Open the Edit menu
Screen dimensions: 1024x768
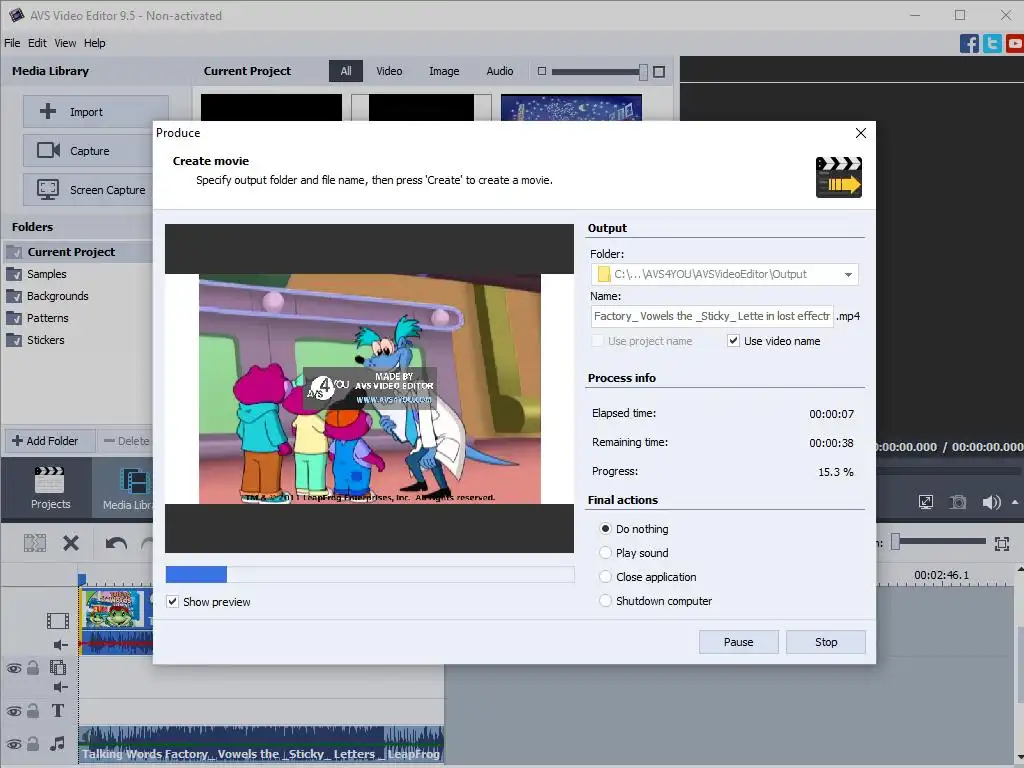37,43
